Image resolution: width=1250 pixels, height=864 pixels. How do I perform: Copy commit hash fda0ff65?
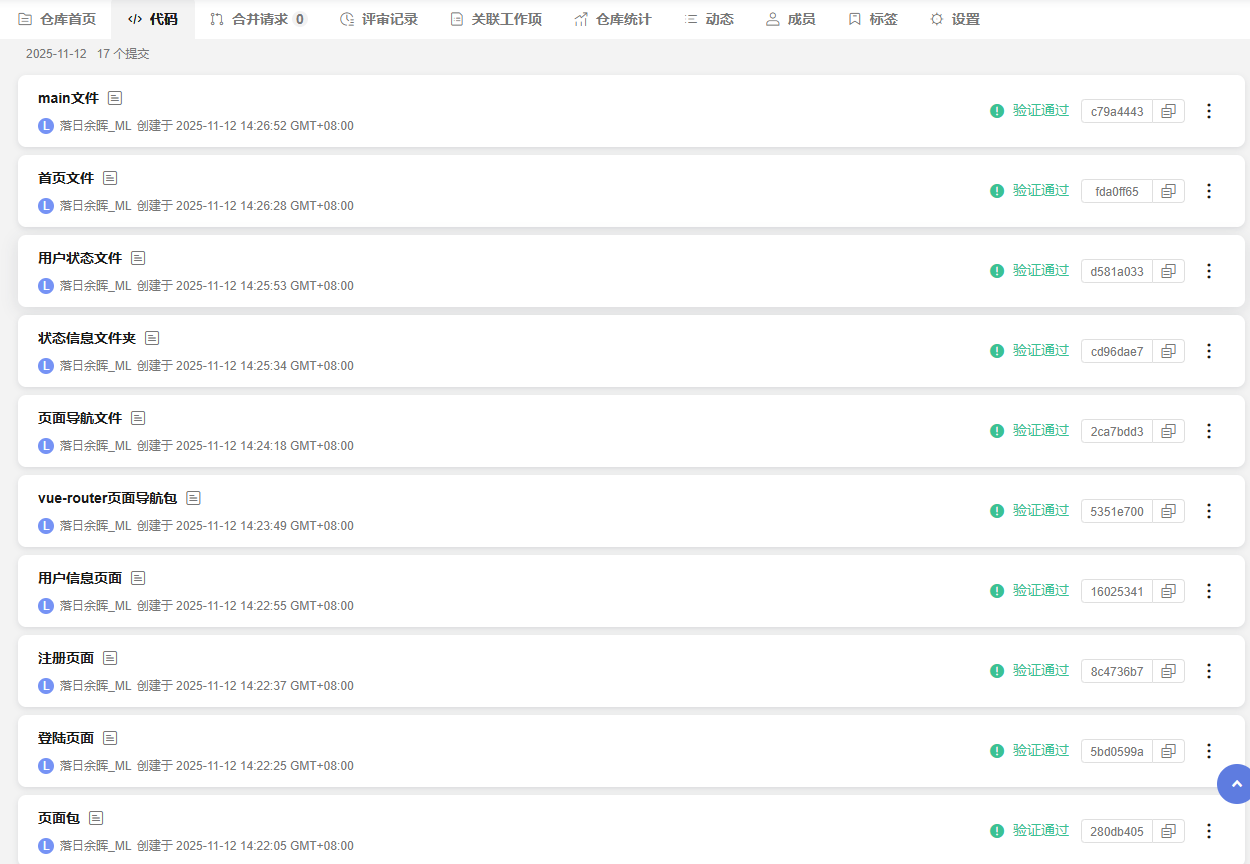[x=1168, y=191]
